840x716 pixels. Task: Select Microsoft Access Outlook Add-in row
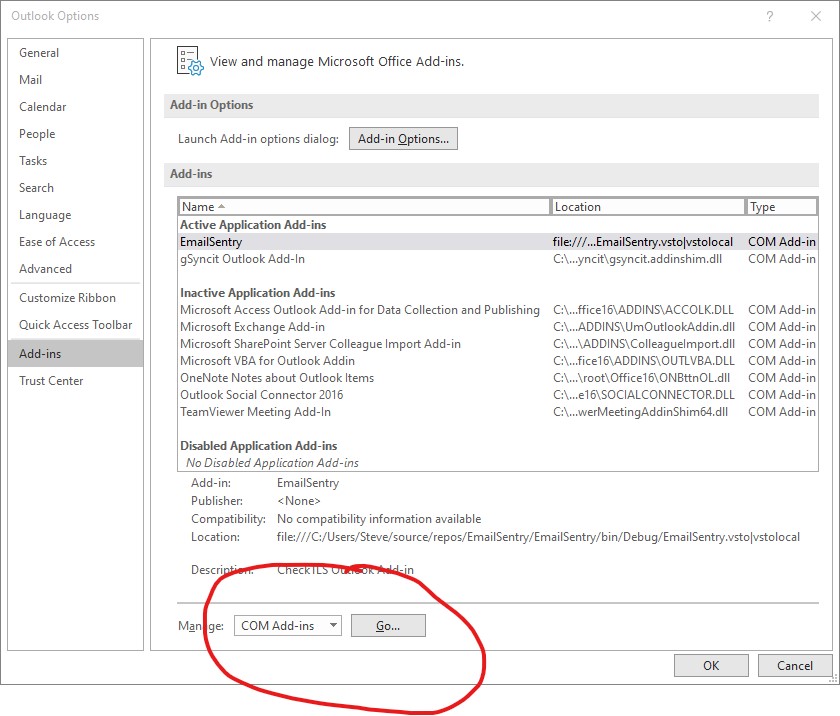coord(498,310)
